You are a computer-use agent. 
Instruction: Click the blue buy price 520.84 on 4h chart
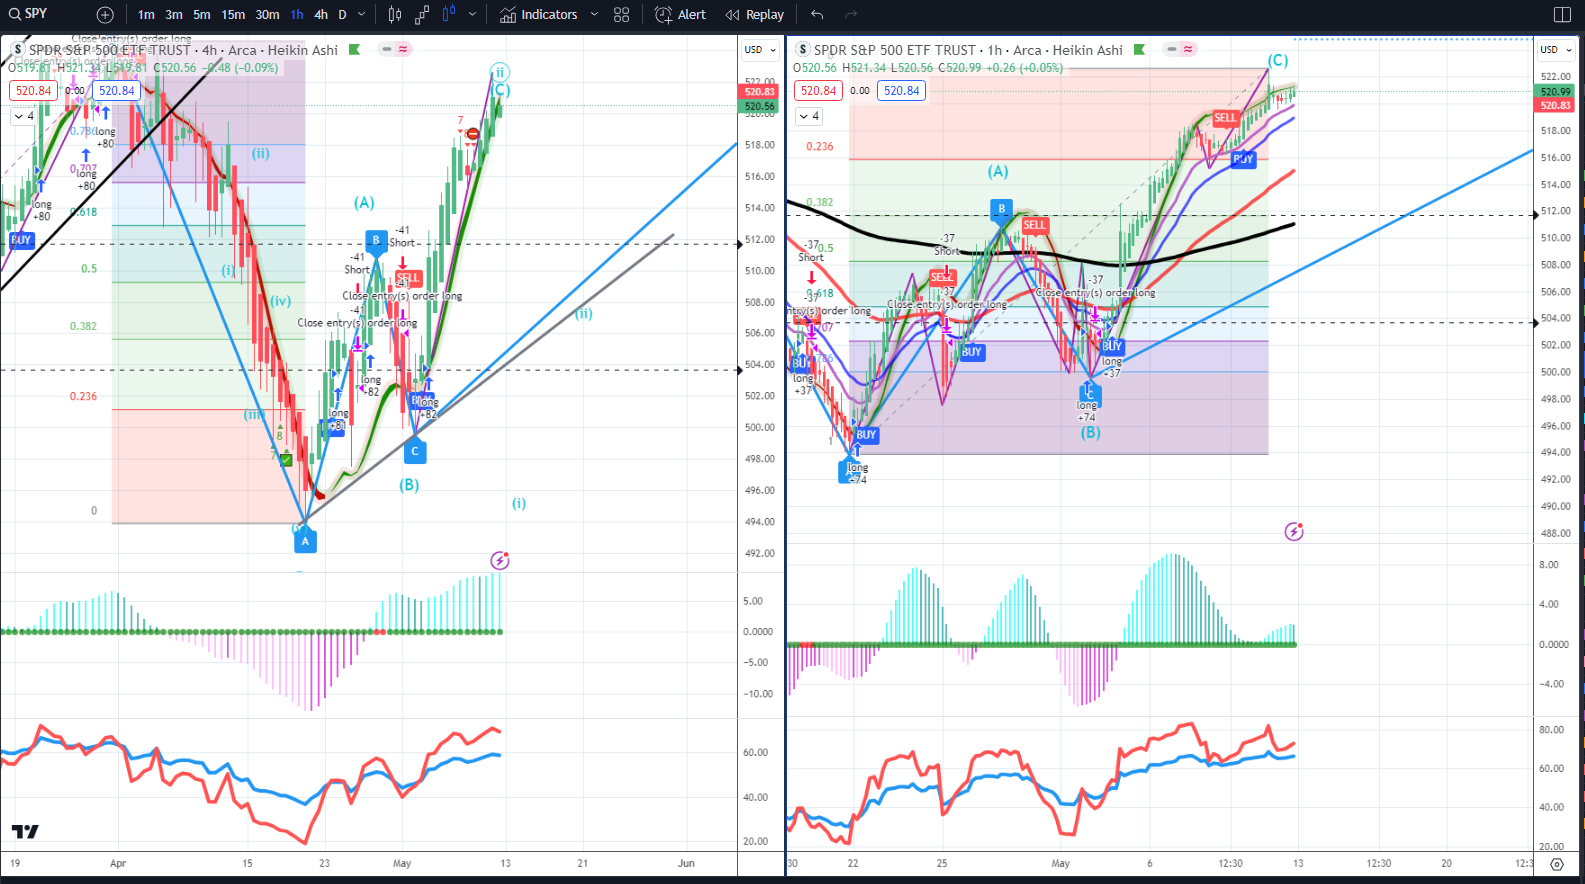coord(117,91)
